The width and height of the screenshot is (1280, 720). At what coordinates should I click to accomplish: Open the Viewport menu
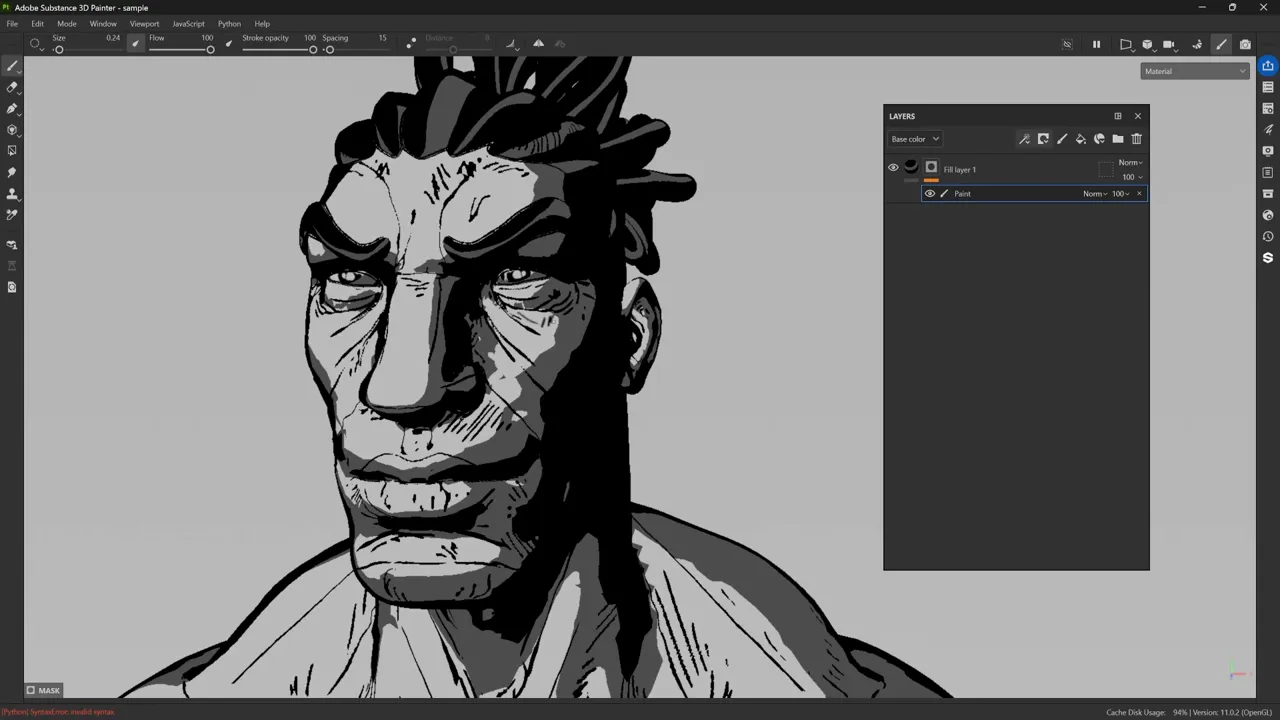(144, 23)
